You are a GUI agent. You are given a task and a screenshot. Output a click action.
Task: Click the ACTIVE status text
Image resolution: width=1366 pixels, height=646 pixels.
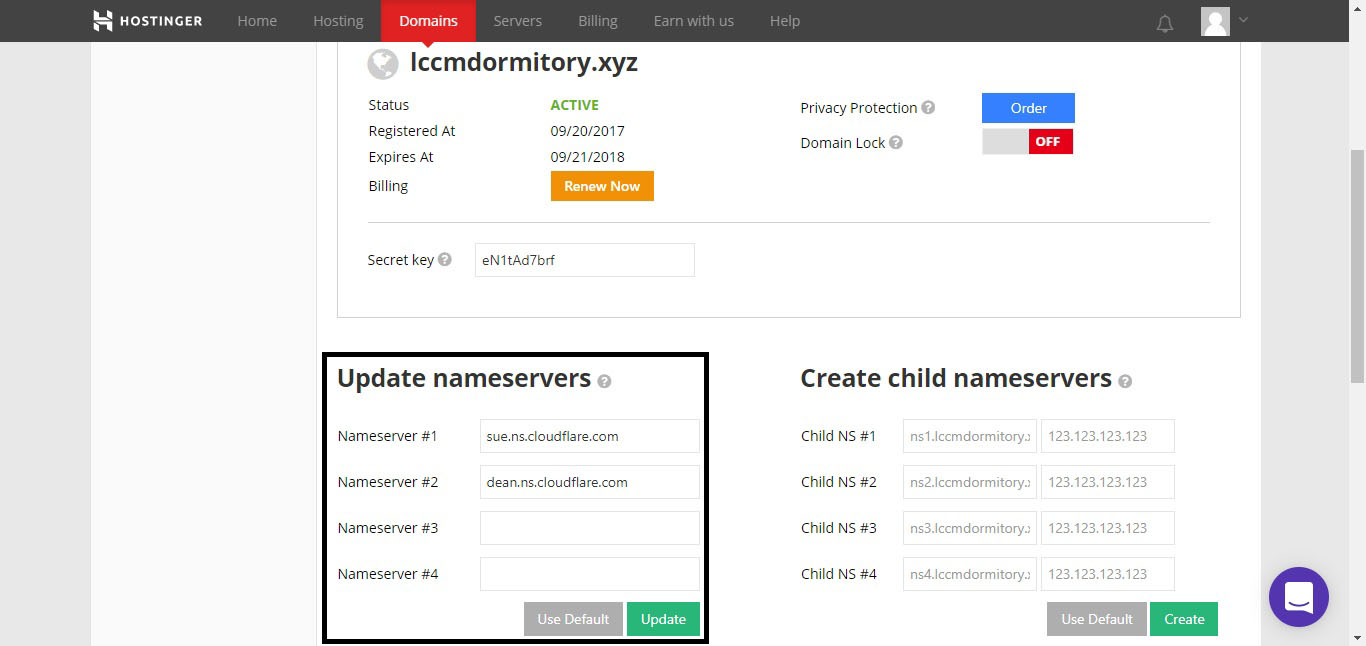pos(574,105)
